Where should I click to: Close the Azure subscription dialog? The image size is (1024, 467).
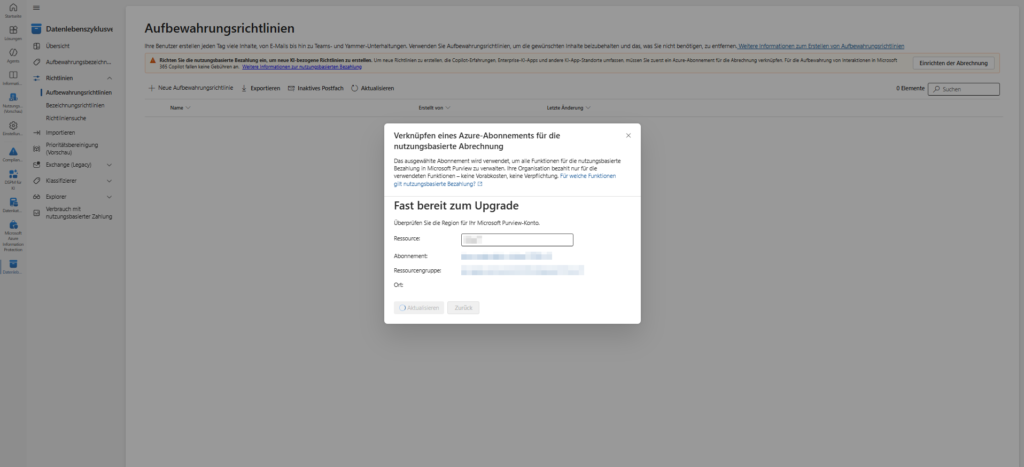pyautogui.click(x=628, y=135)
